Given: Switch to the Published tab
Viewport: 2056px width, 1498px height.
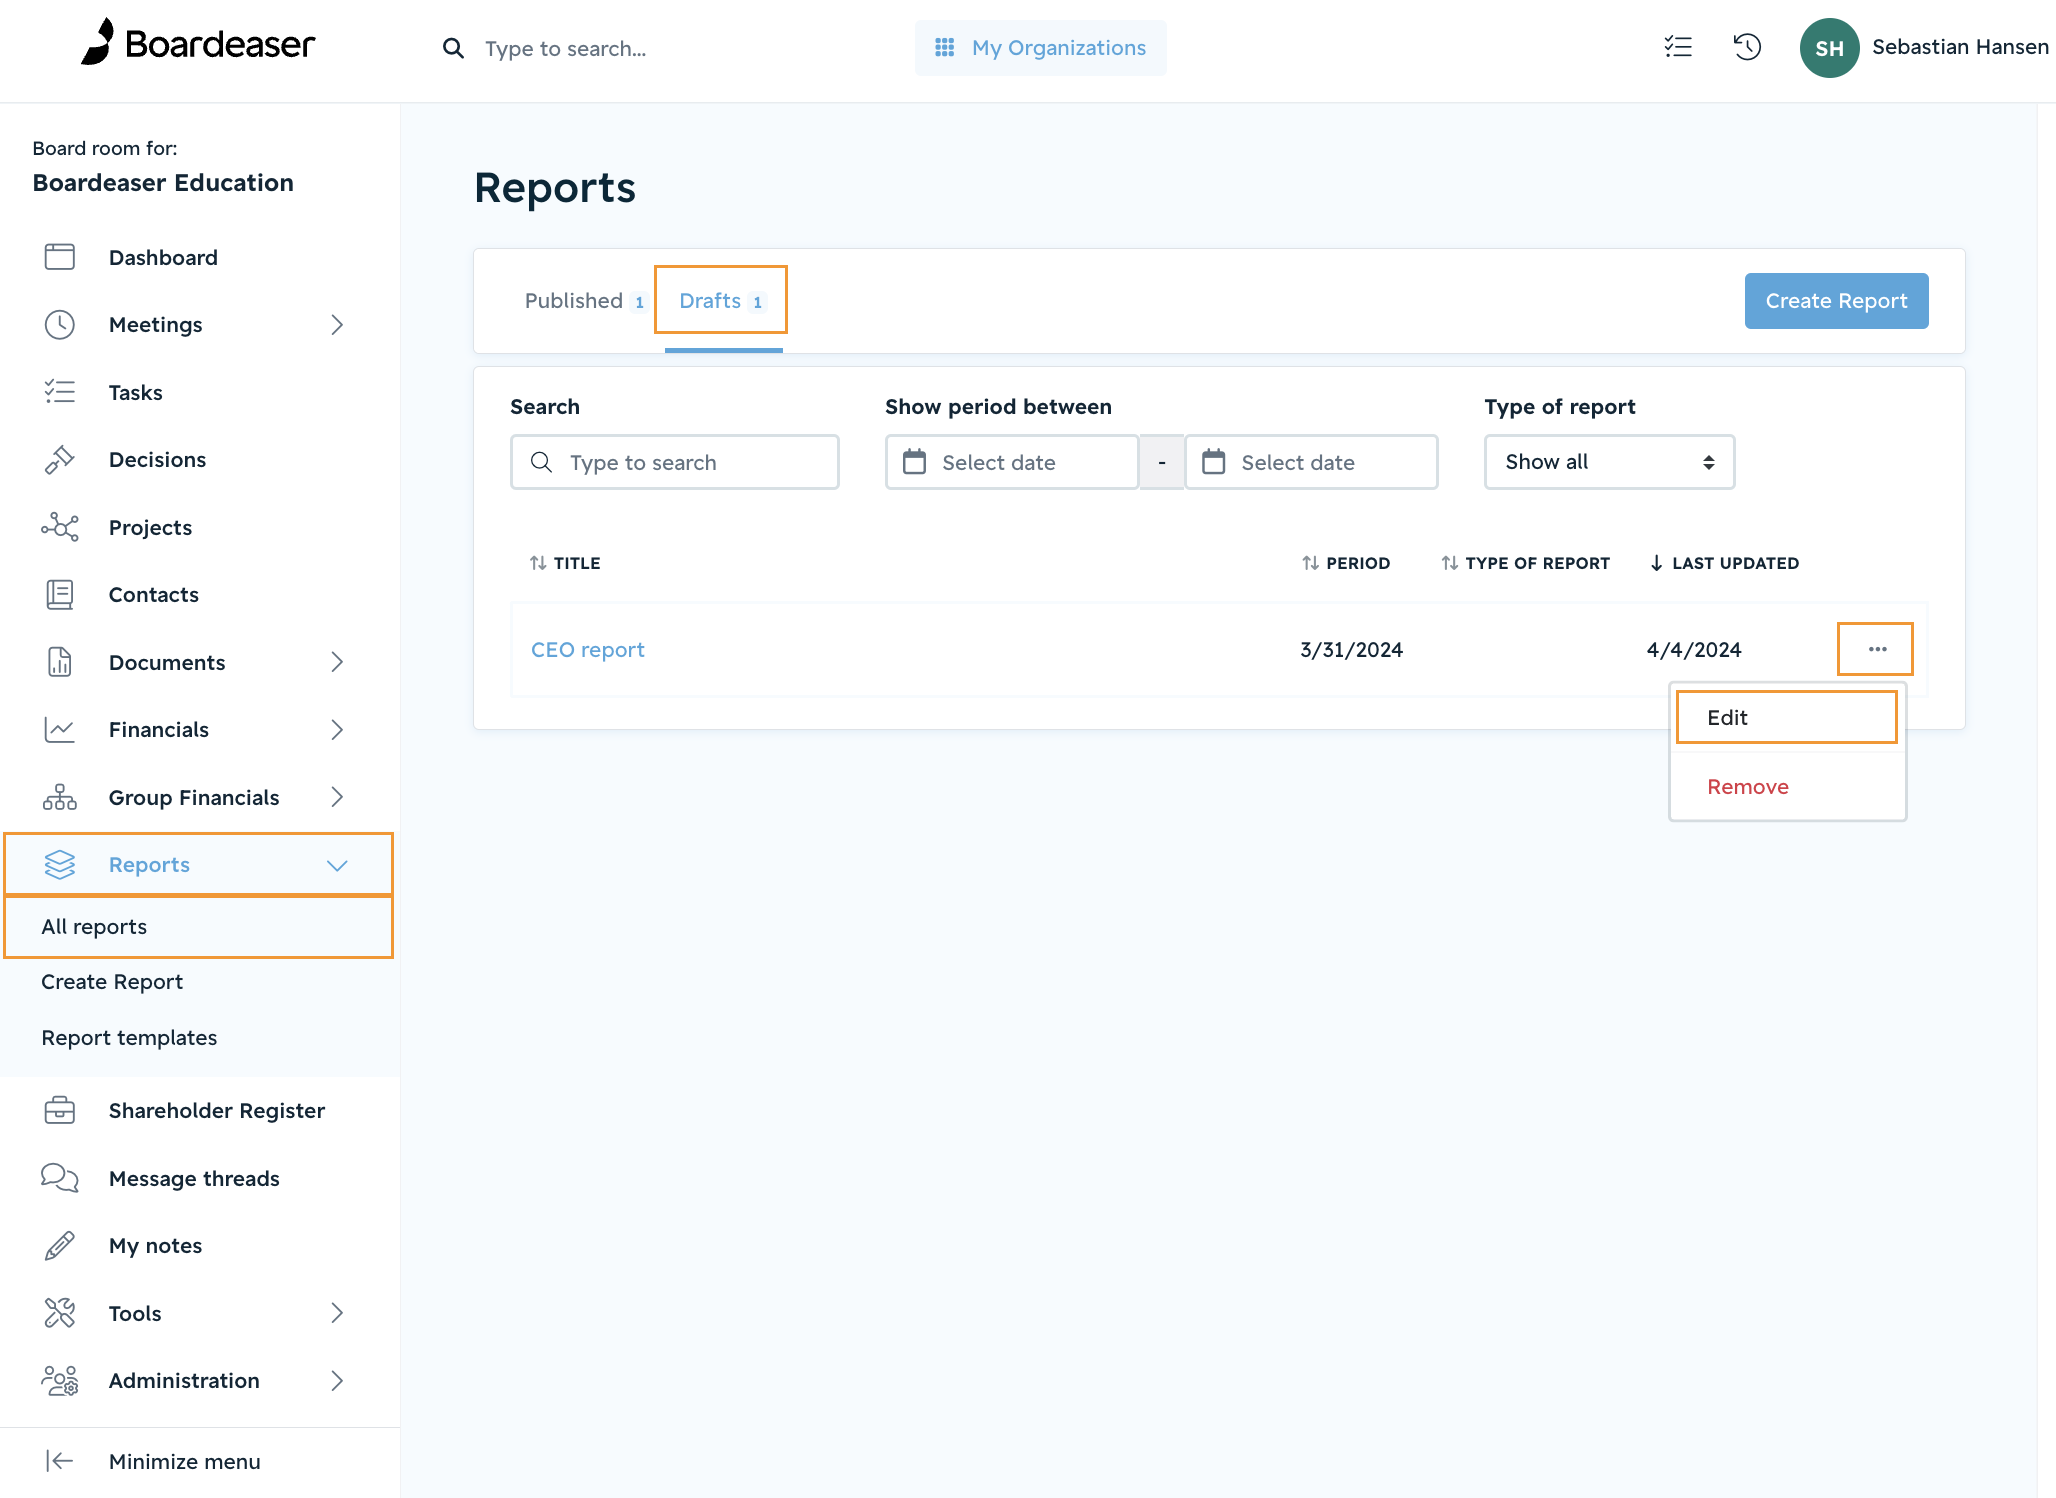Looking at the screenshot, I should [x=585, y=301].
